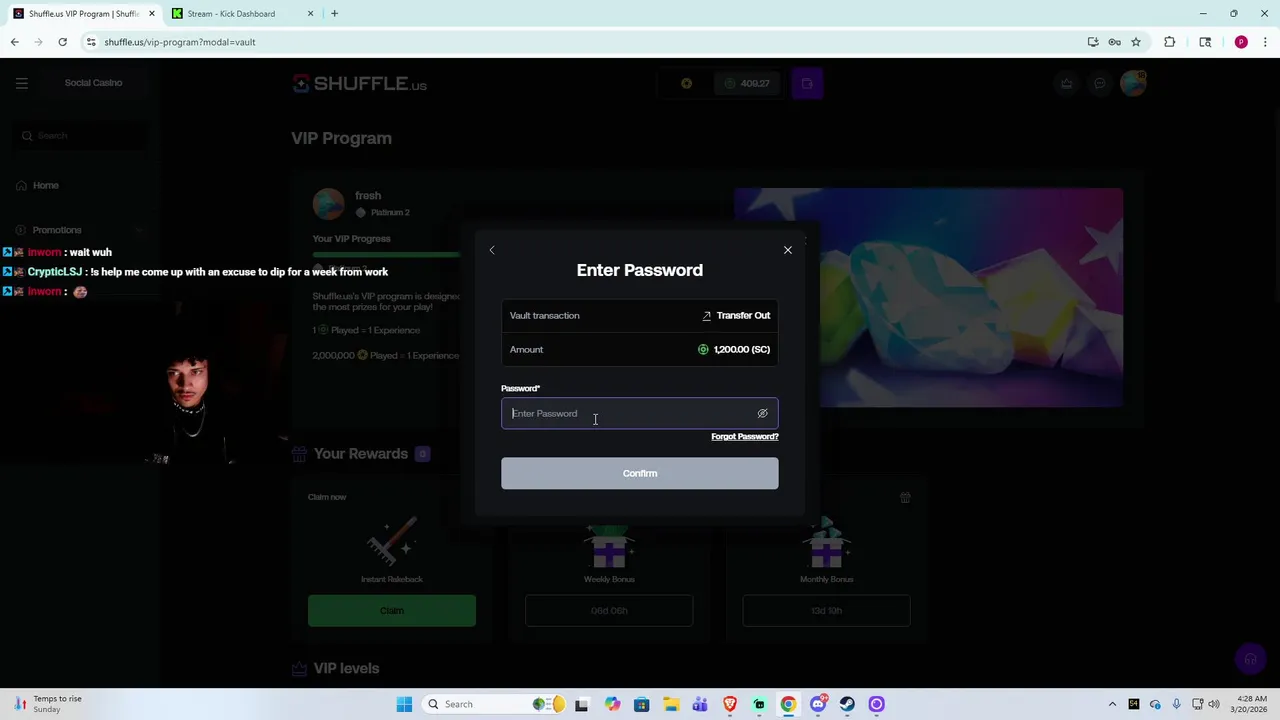
Task: Open Microsoft Store from the taskbar
Action: [641, 704]
